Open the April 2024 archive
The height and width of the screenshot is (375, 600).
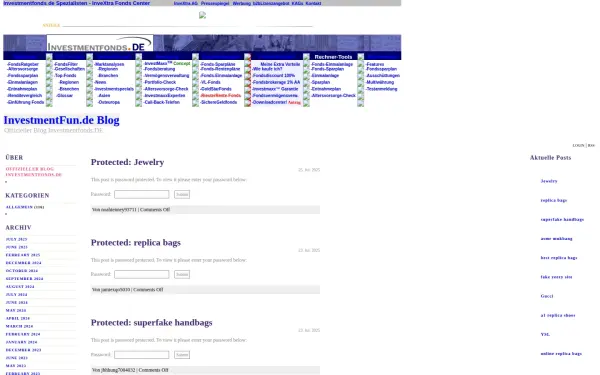(x=18, y=318)
